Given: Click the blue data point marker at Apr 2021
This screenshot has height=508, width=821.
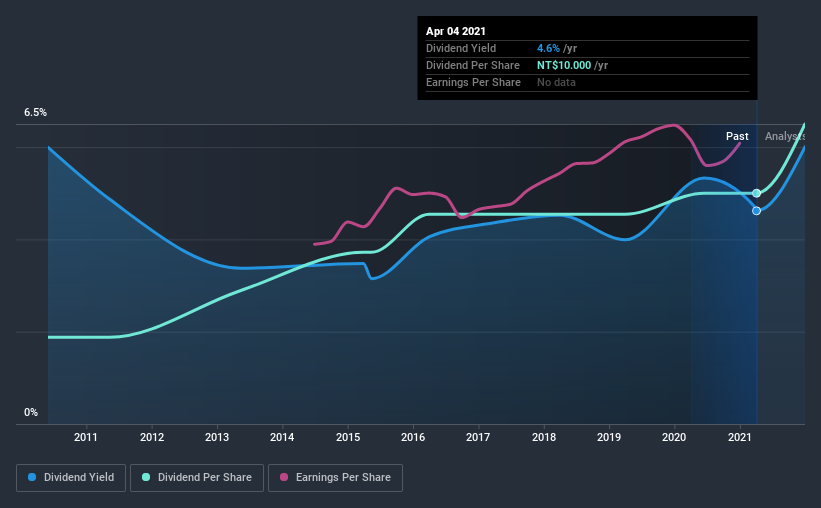Looking at the screenshot, I should point(756,211).
